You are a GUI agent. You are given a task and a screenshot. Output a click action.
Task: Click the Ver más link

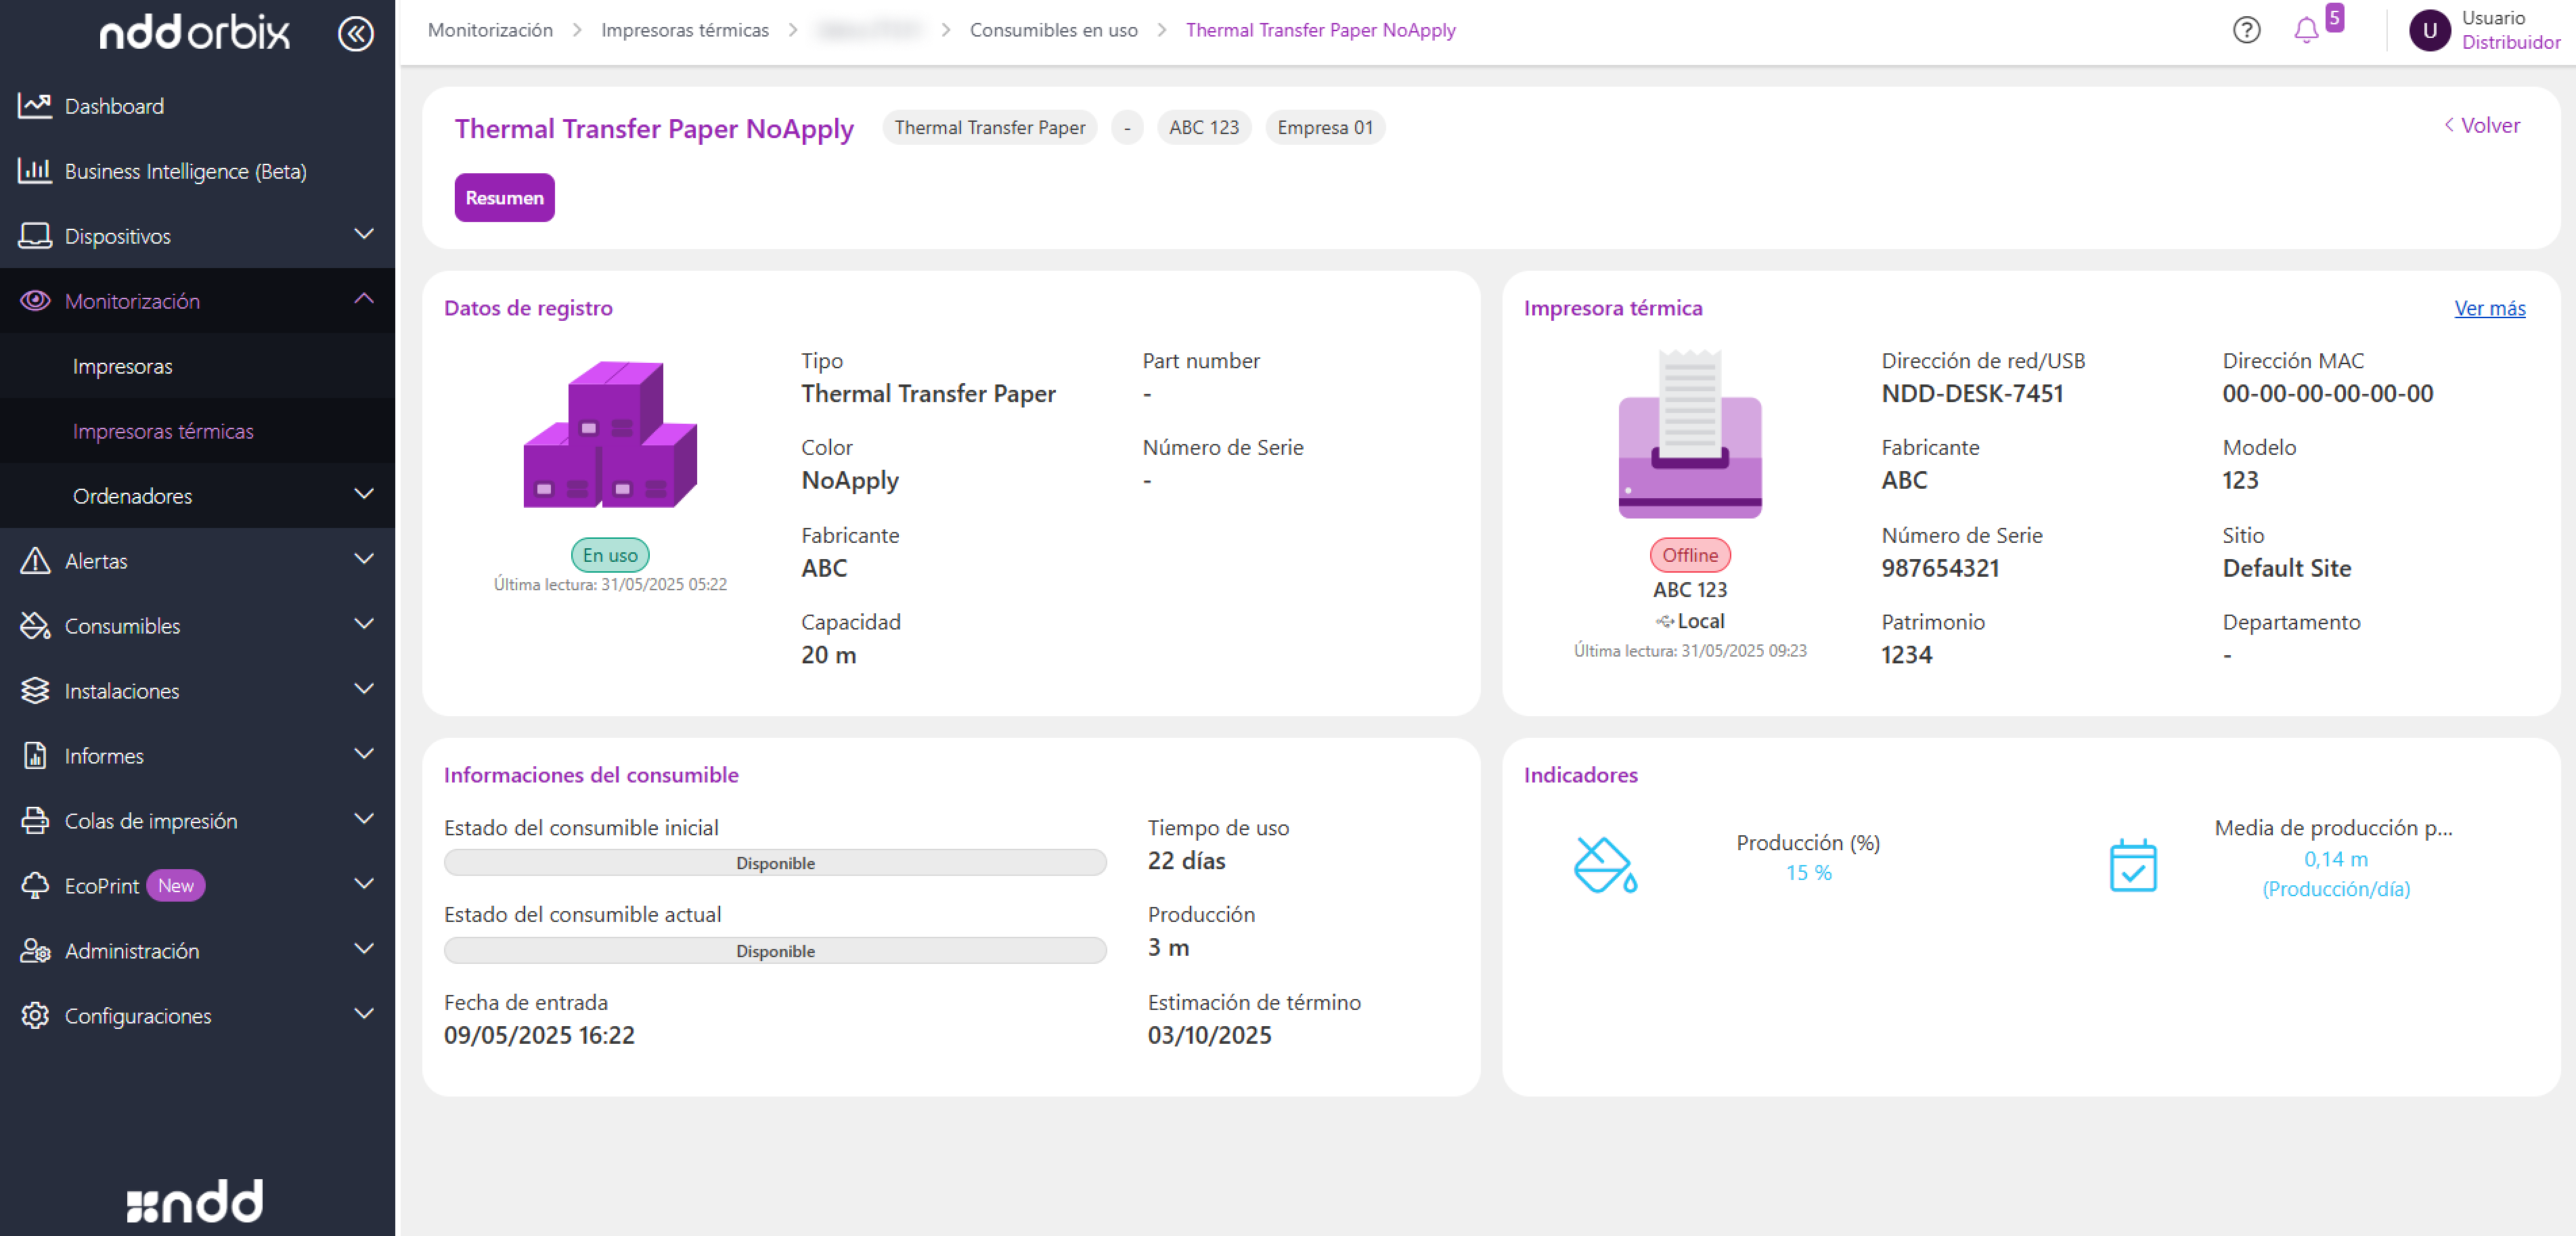pos(2489,308)
